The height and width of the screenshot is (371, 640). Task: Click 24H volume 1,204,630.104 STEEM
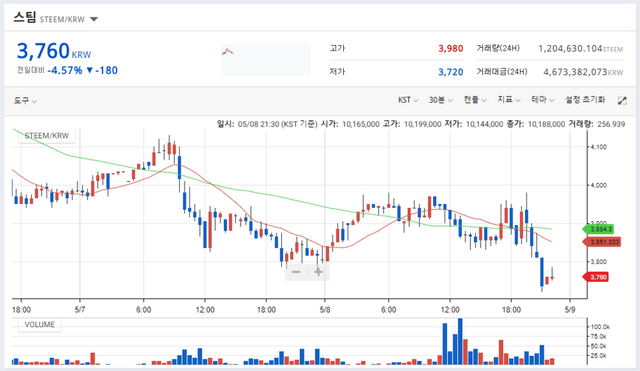(x=580, y=49)
